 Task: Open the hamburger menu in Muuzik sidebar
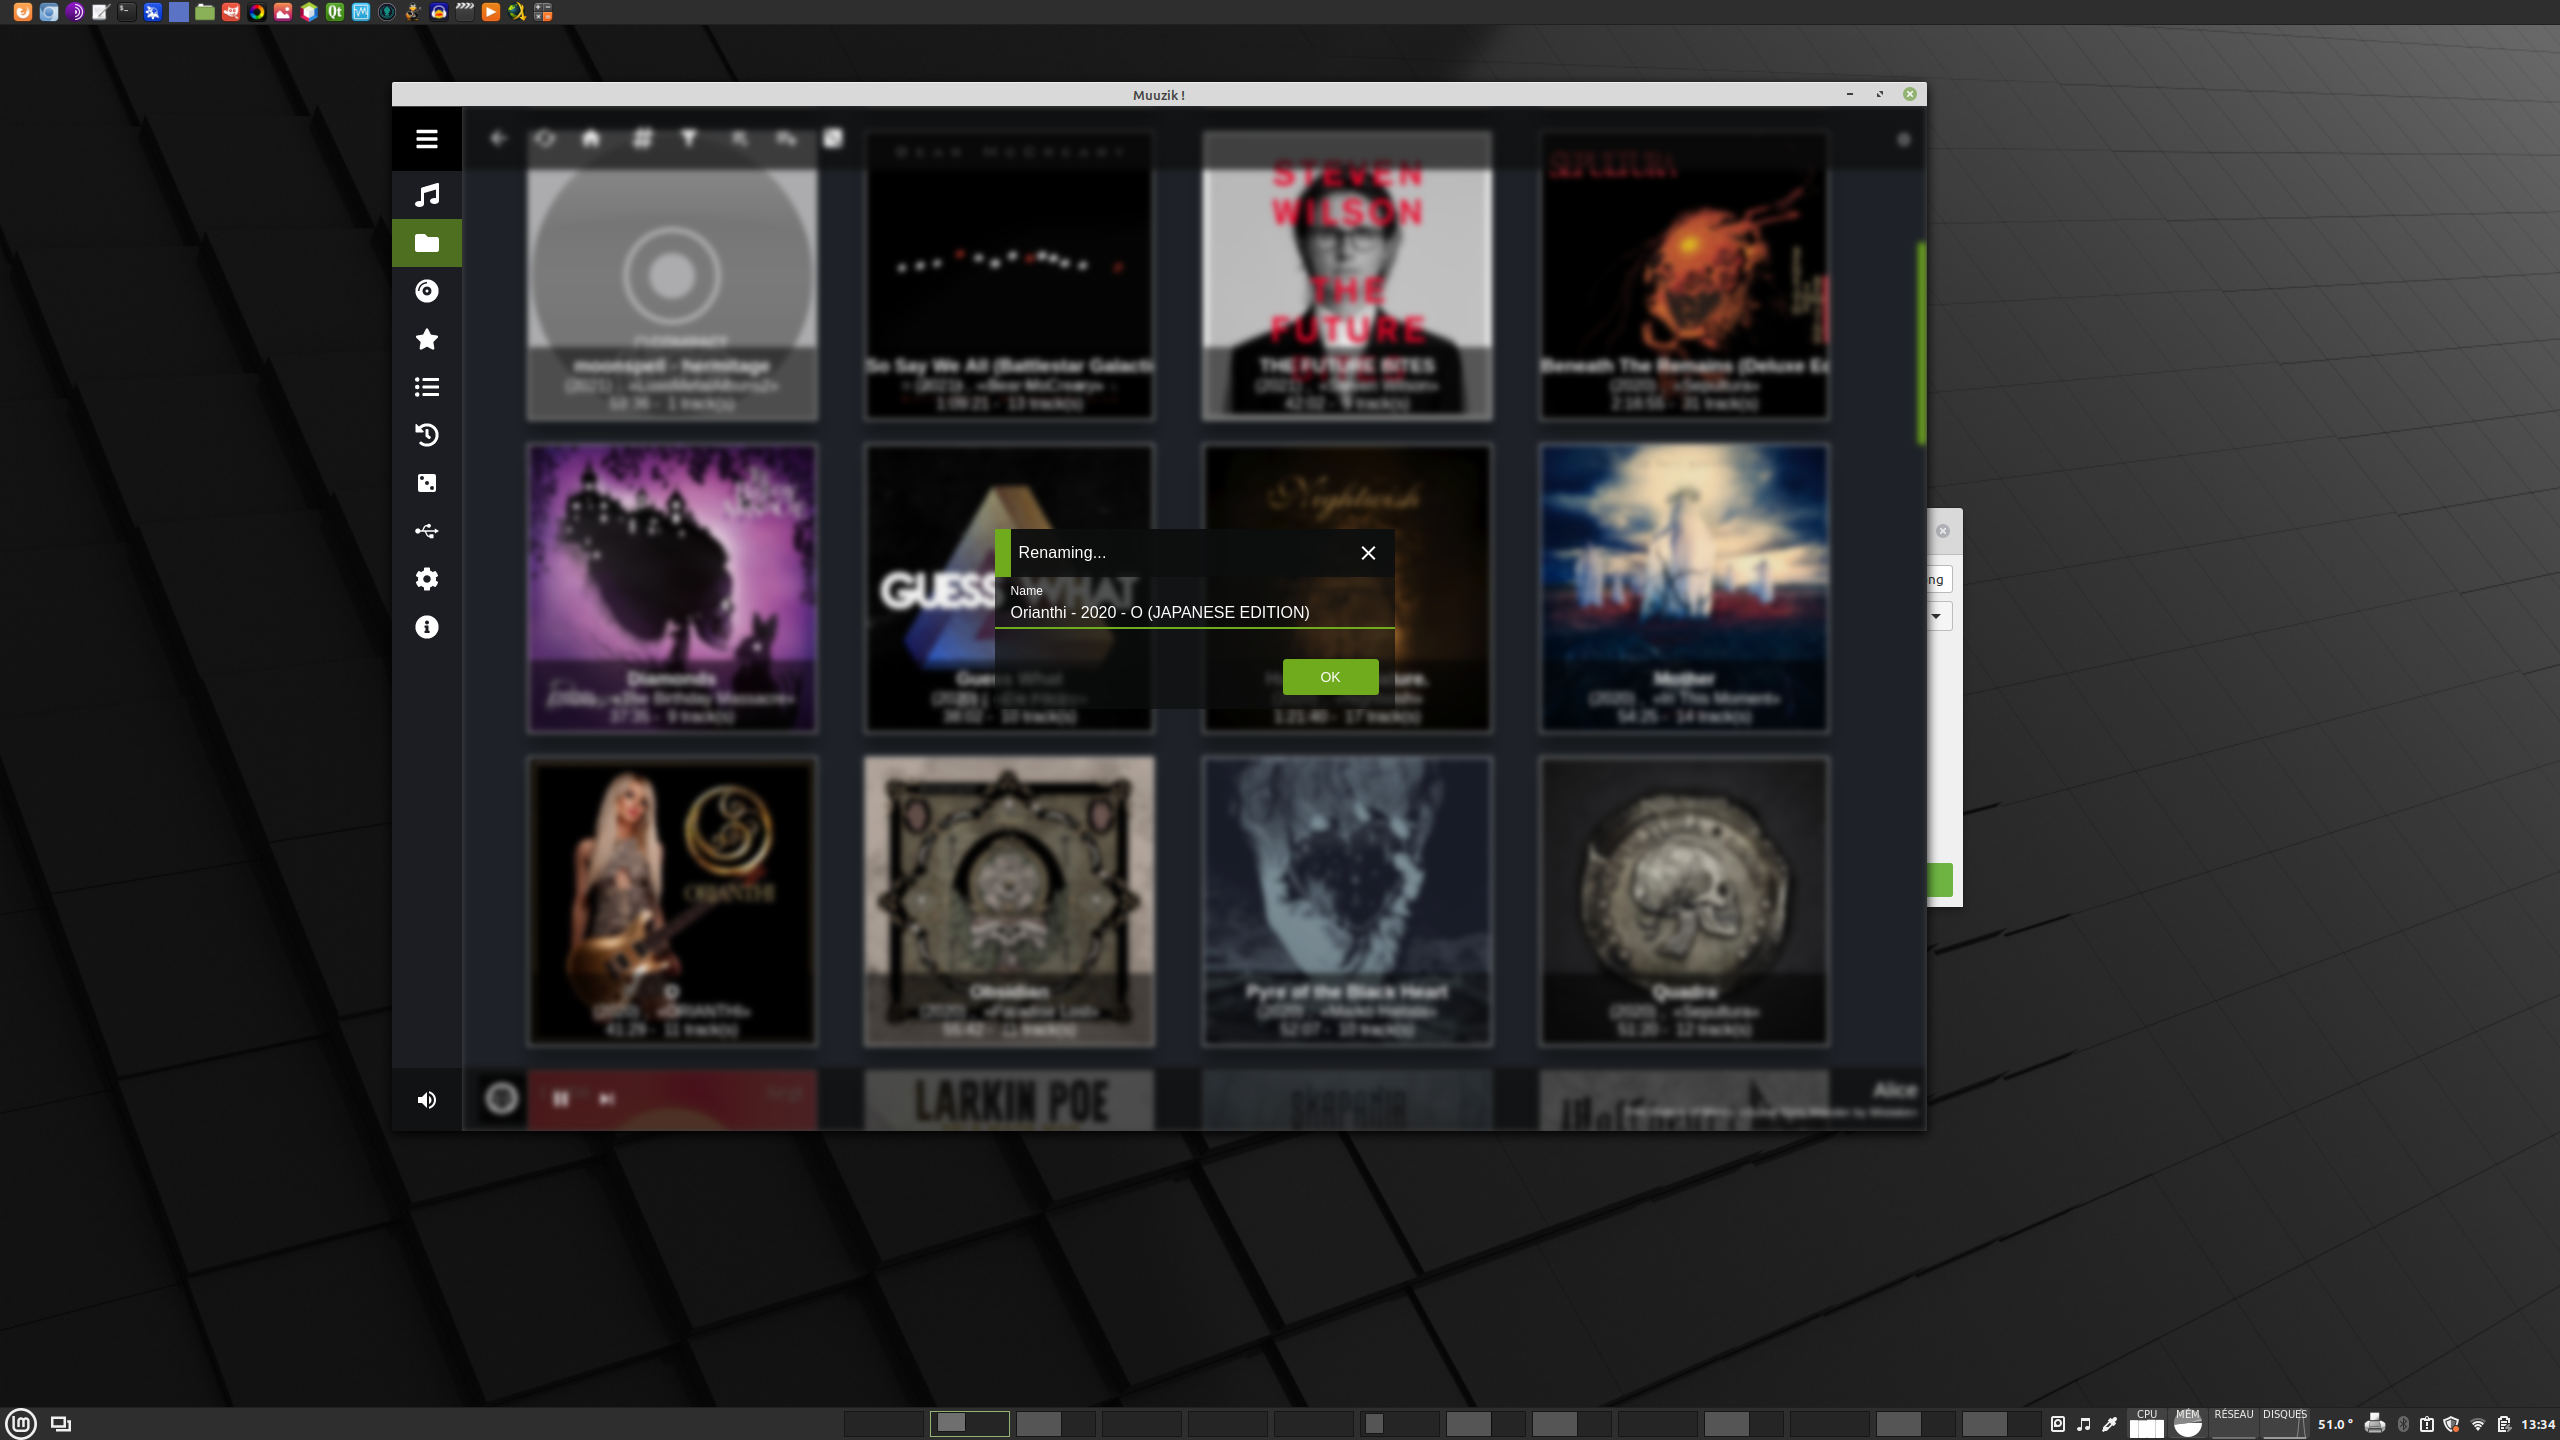(427, 139)
